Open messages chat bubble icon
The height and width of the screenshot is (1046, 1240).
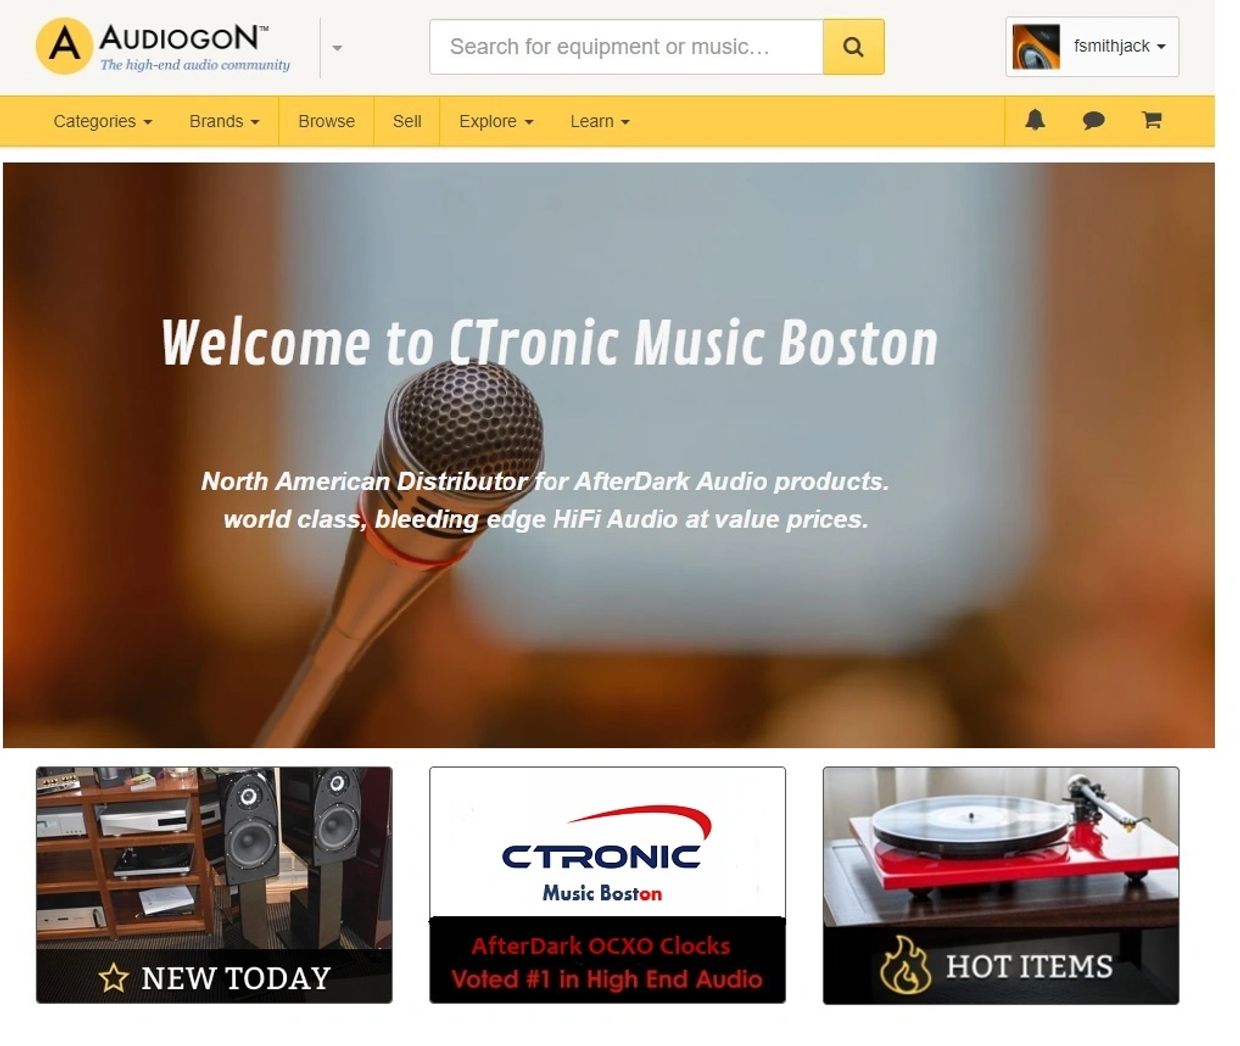[x=1093, y=121]
